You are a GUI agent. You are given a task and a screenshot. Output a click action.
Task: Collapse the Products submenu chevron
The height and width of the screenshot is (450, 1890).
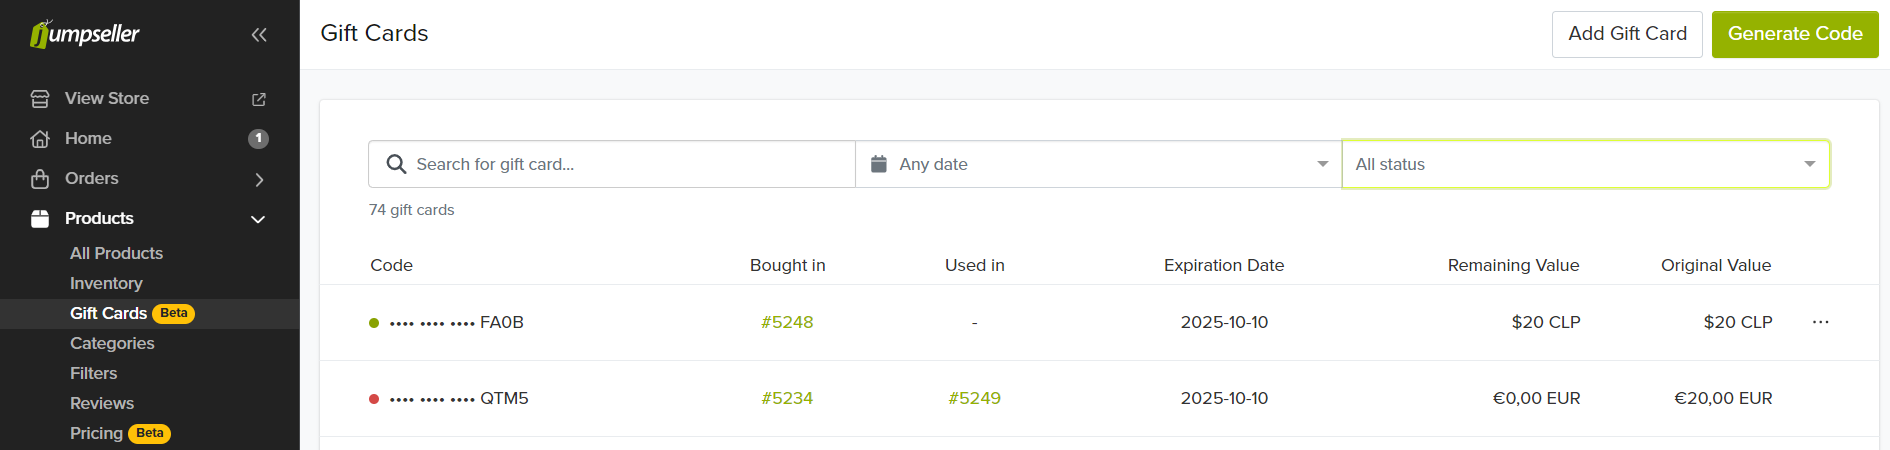[x=258, y=219]
